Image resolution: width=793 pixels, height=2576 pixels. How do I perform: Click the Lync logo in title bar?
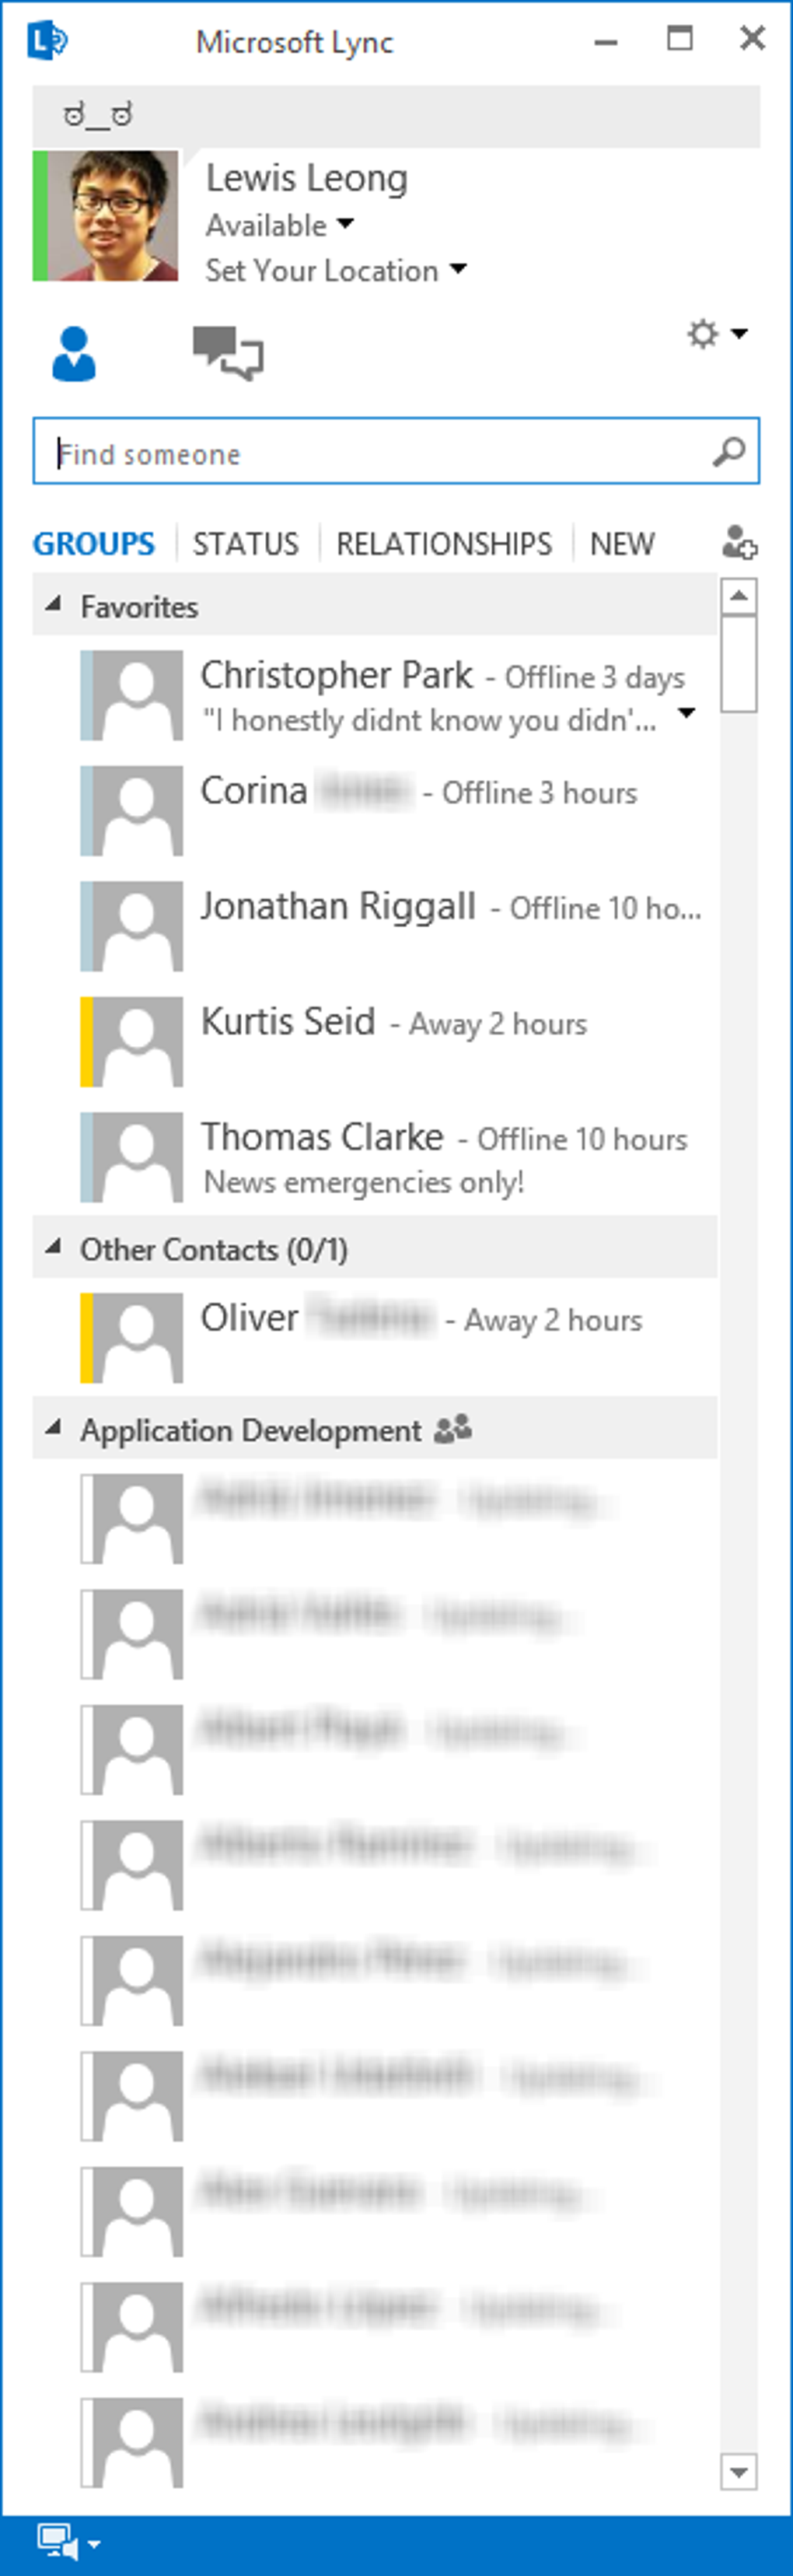[47, 40]
